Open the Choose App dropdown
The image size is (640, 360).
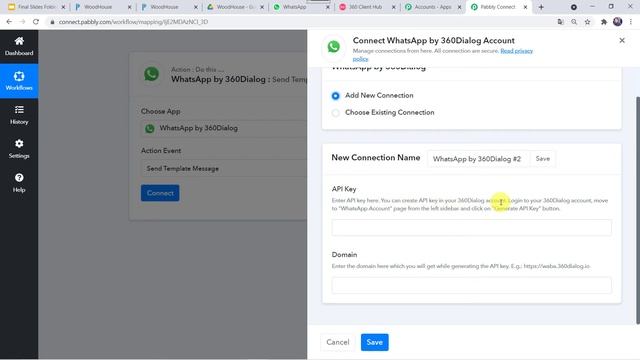(x=224, y=128)
